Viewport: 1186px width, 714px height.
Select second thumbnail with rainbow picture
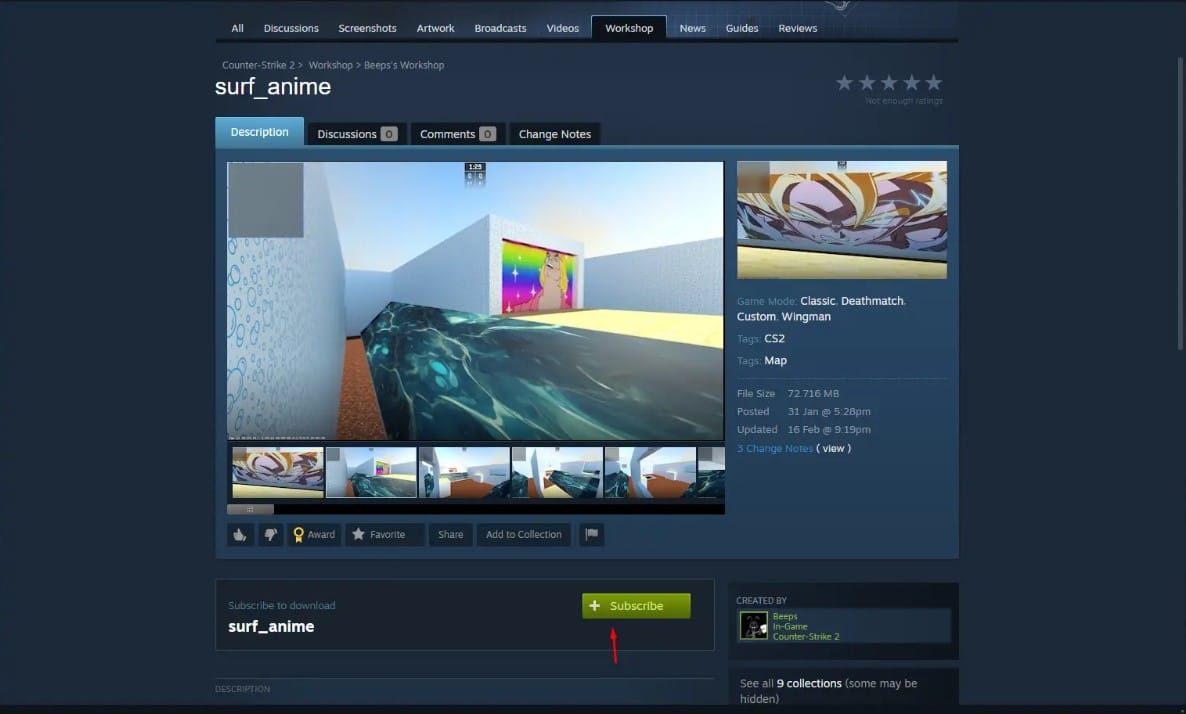[371, 472]
